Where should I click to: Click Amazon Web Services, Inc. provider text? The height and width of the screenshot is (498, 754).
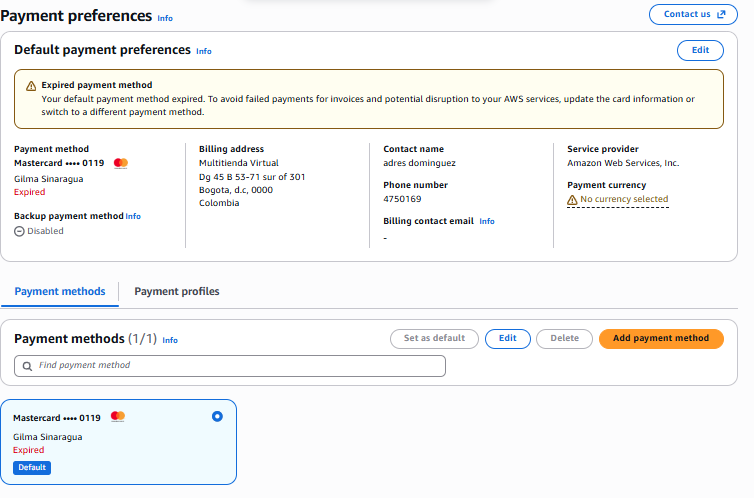coord(623,163)
